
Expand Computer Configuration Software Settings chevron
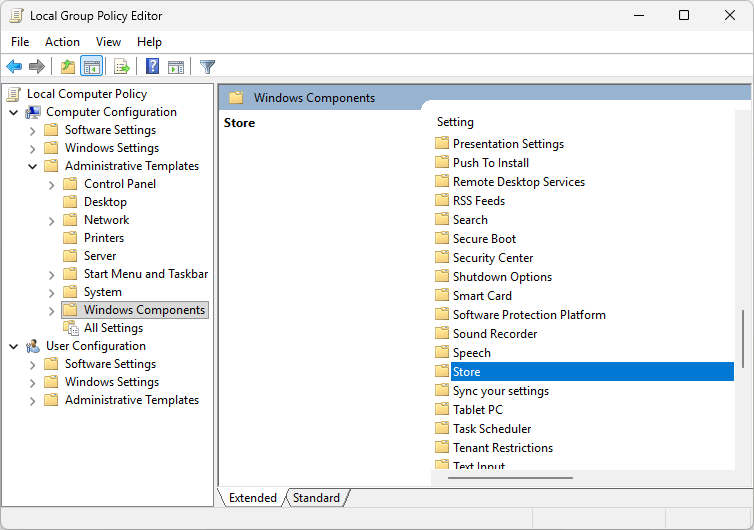32,131
